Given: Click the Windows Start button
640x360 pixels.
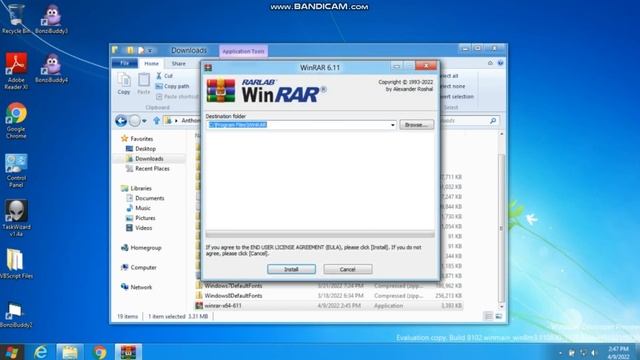Looking at the screenshot, I should [x=12, y=352].
